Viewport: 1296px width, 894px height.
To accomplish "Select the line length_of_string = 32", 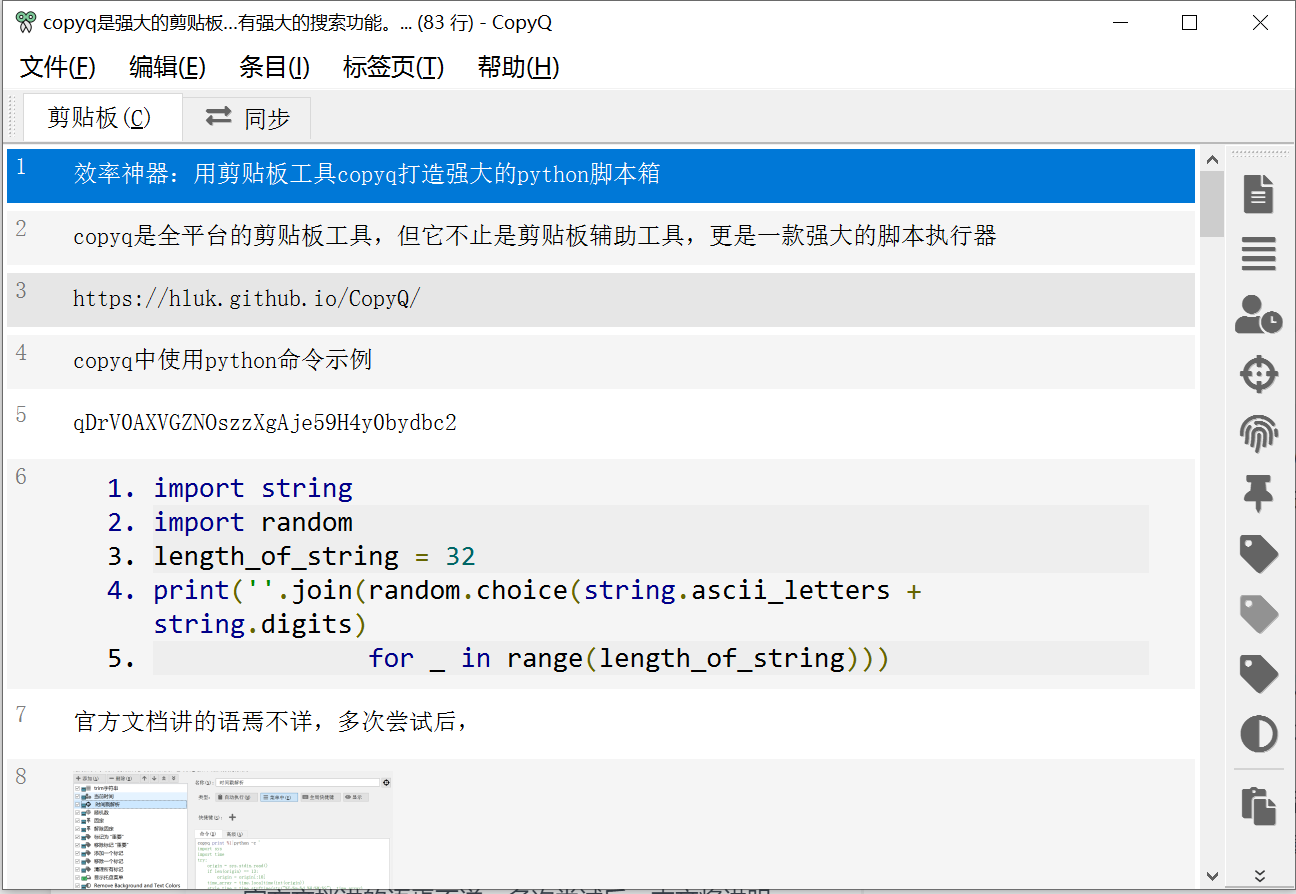I will (314, 556).
